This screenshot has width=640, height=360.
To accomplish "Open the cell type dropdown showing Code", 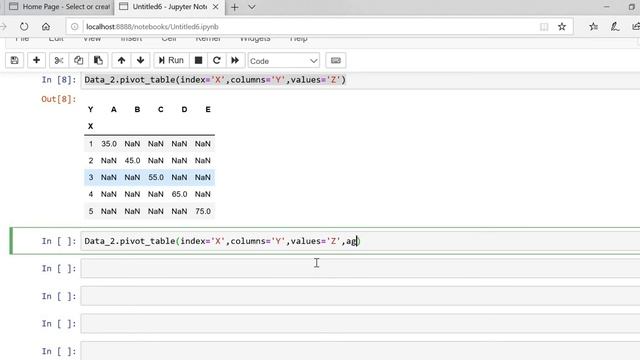I will click(284, 61).
